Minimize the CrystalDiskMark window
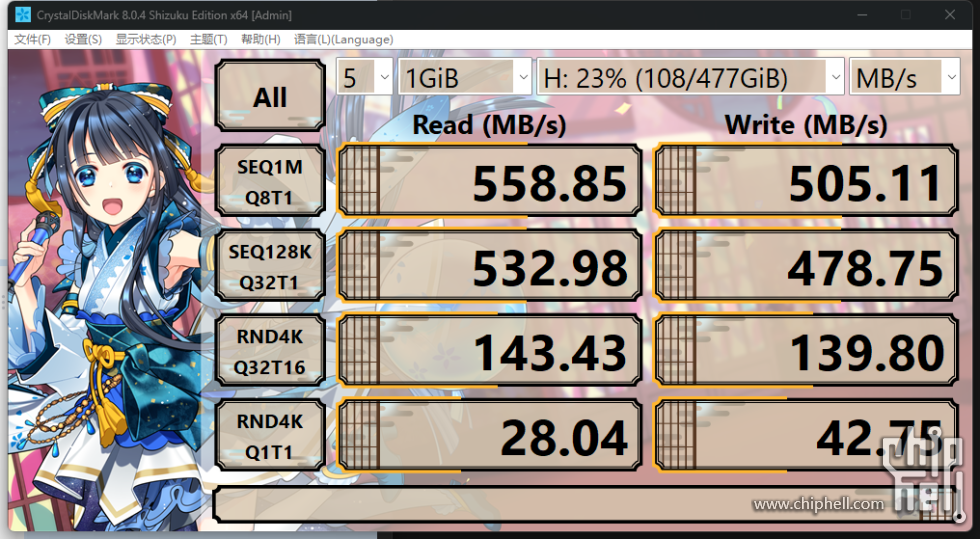980x539 pixels. pos(862,15)
